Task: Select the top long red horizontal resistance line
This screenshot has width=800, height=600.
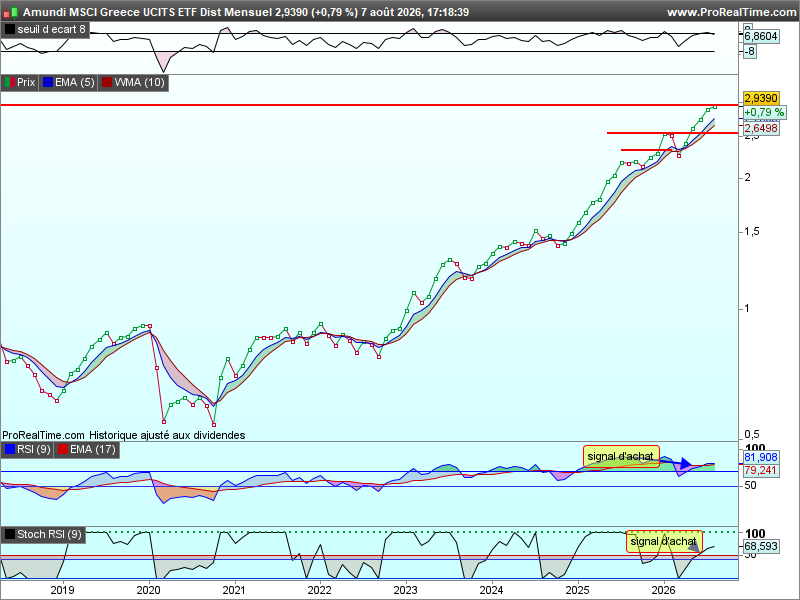Action: click(369, 105)
